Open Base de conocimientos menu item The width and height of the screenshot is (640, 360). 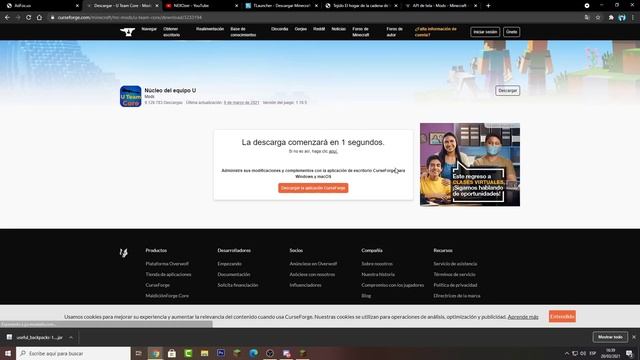243,32
